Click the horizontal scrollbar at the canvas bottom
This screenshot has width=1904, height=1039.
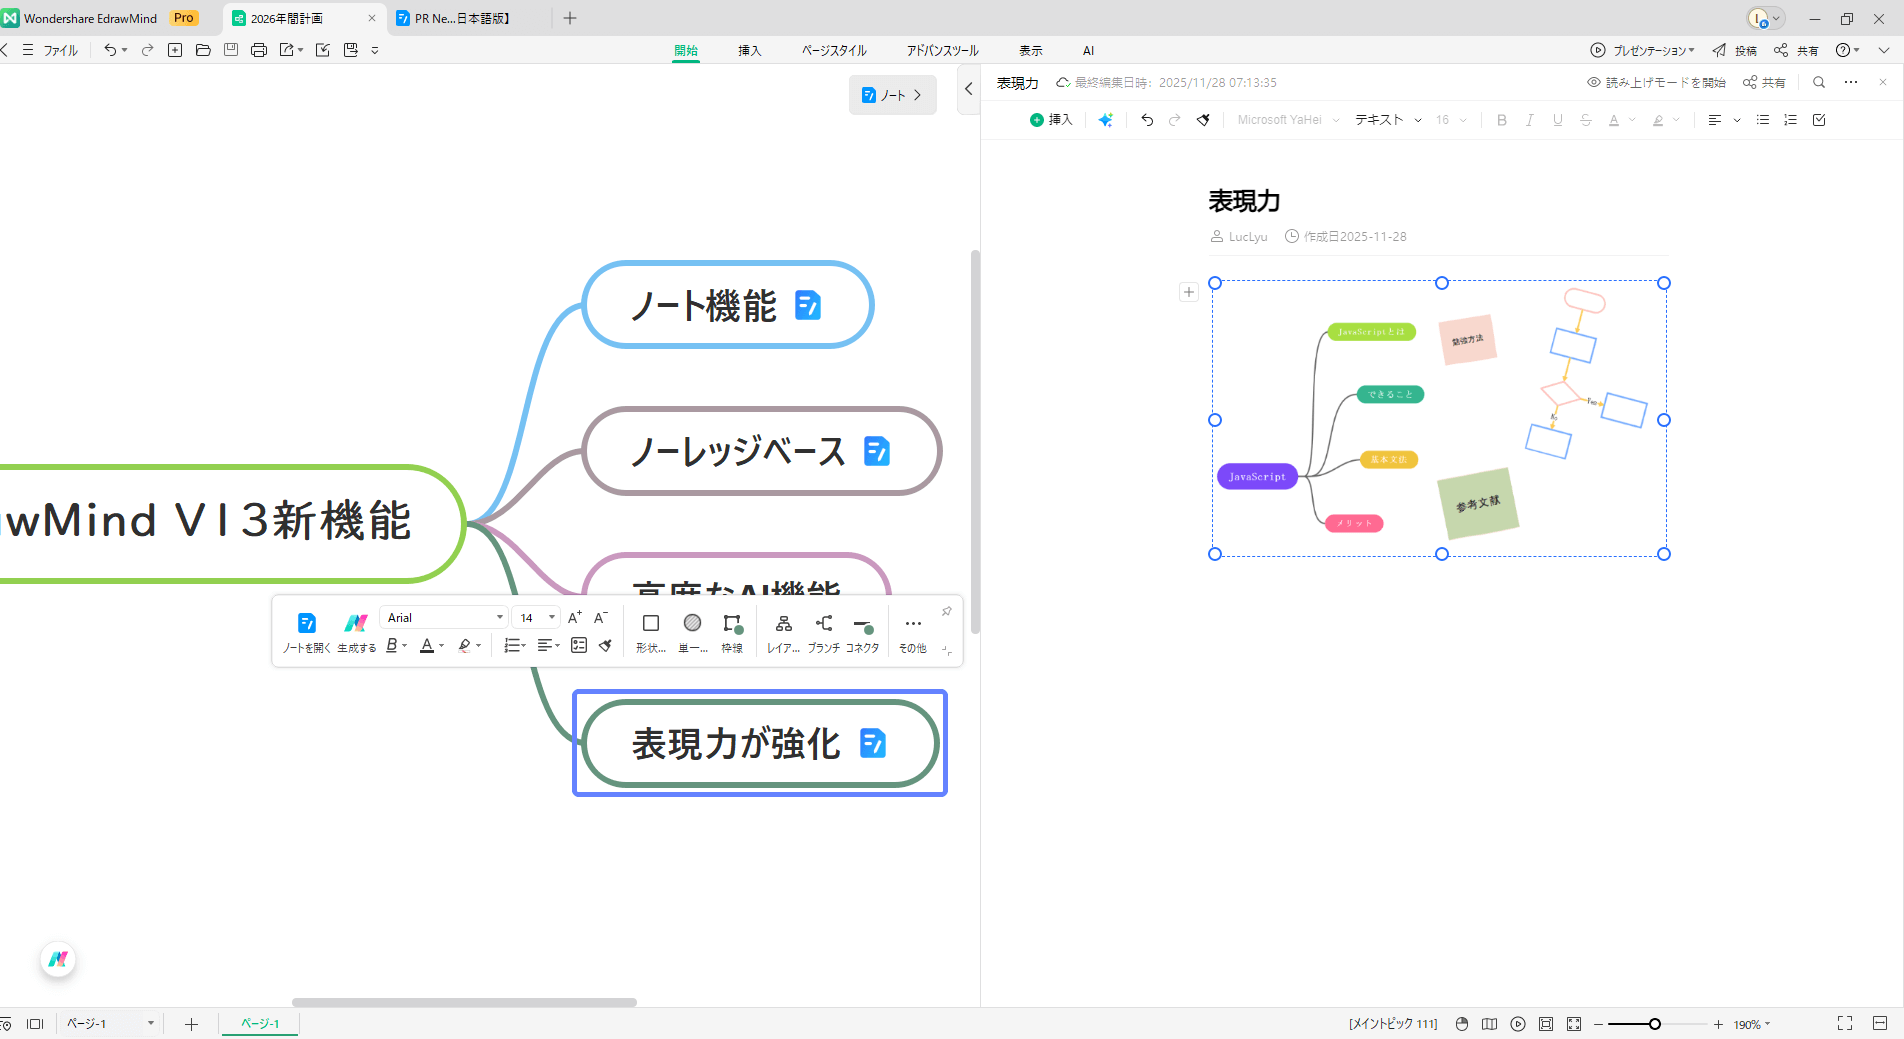[463, 1002]
